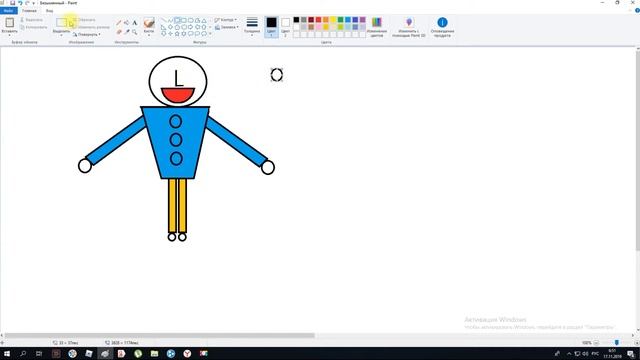The height and width of the screenshot is (360, 640).
Task: Open the shape Fill dropdown
Action: click(227, 27)
